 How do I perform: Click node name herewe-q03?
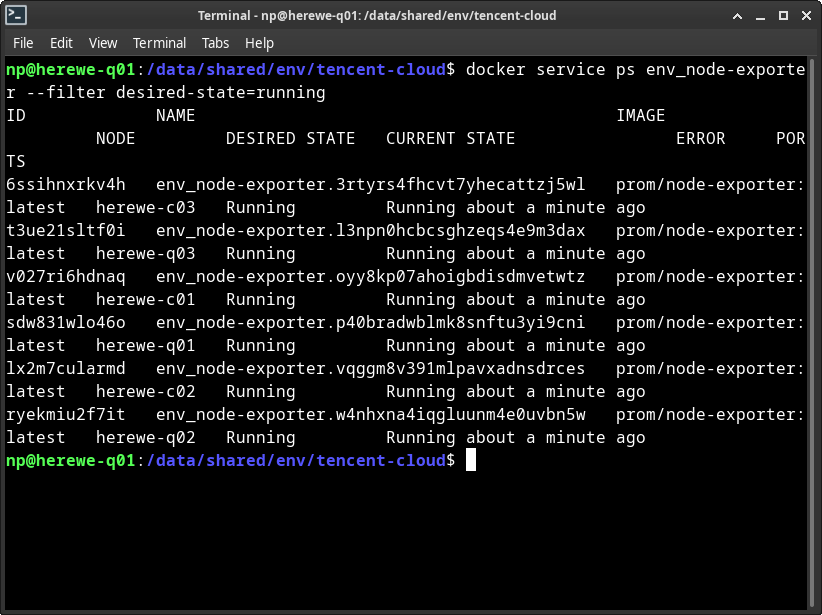[x=146, y=254]
